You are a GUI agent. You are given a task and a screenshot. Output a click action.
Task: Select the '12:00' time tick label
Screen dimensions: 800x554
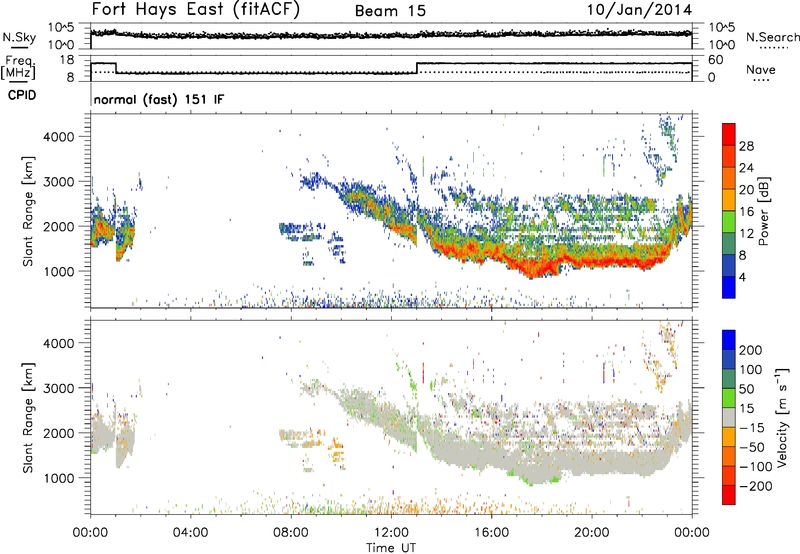(391, 533)
